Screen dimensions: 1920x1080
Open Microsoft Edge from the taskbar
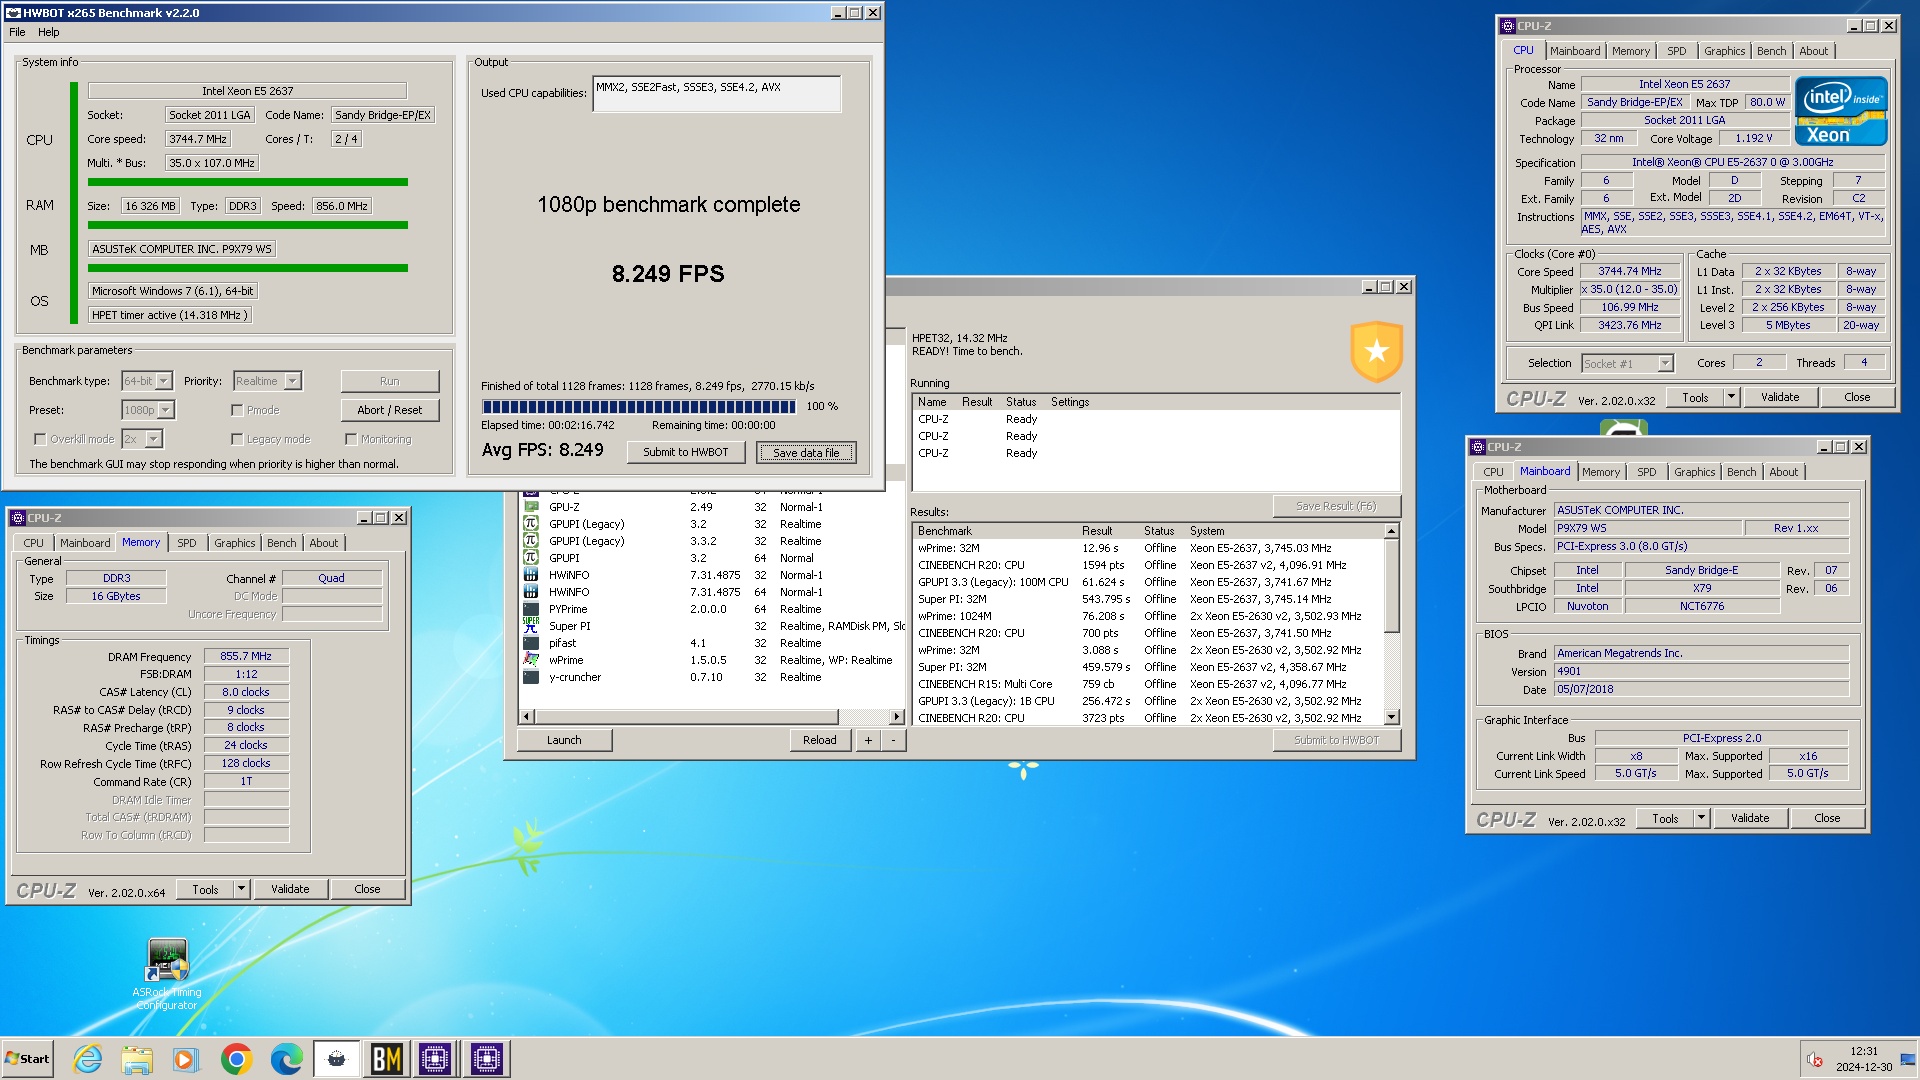286,1059
